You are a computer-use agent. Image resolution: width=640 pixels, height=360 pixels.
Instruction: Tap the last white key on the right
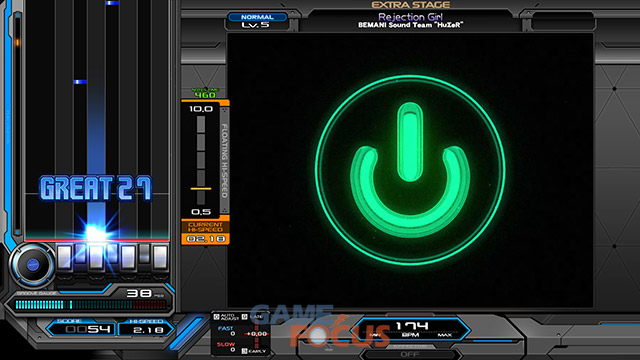click(160, 257)
